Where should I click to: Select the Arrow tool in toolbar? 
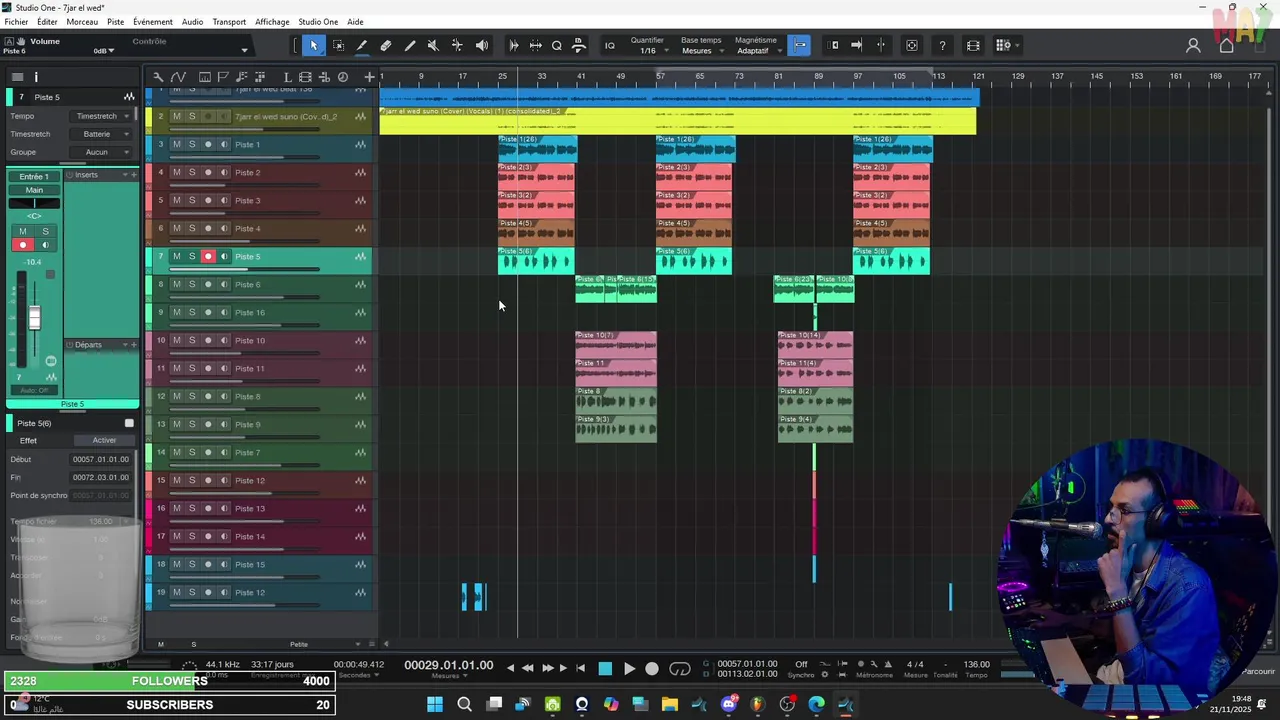pyautogui.click(x=314, y=45)
